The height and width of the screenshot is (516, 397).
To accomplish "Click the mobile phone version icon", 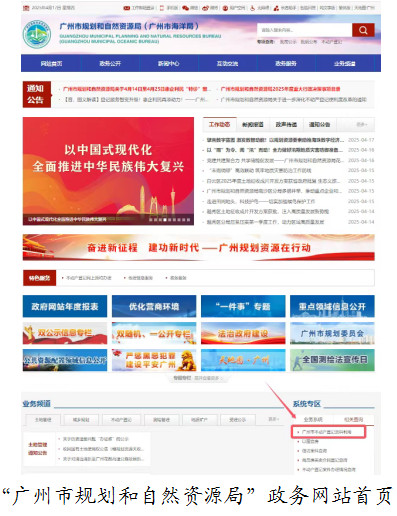I will [162, 8].
